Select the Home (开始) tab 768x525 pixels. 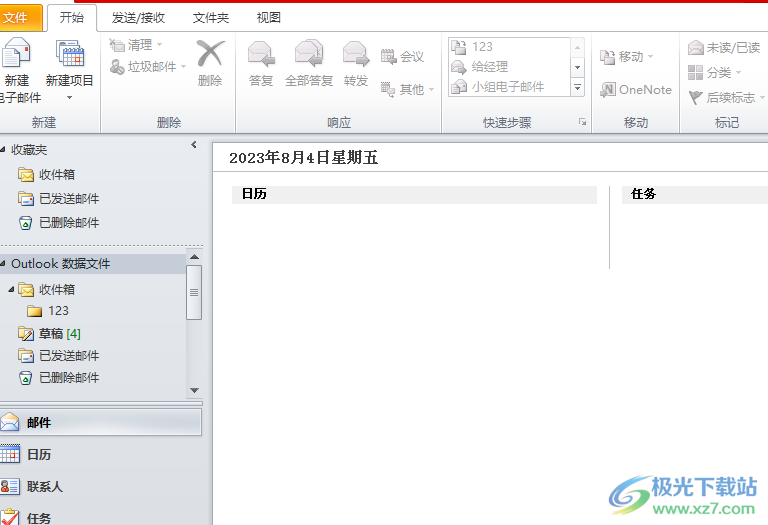tap(72, 18)
